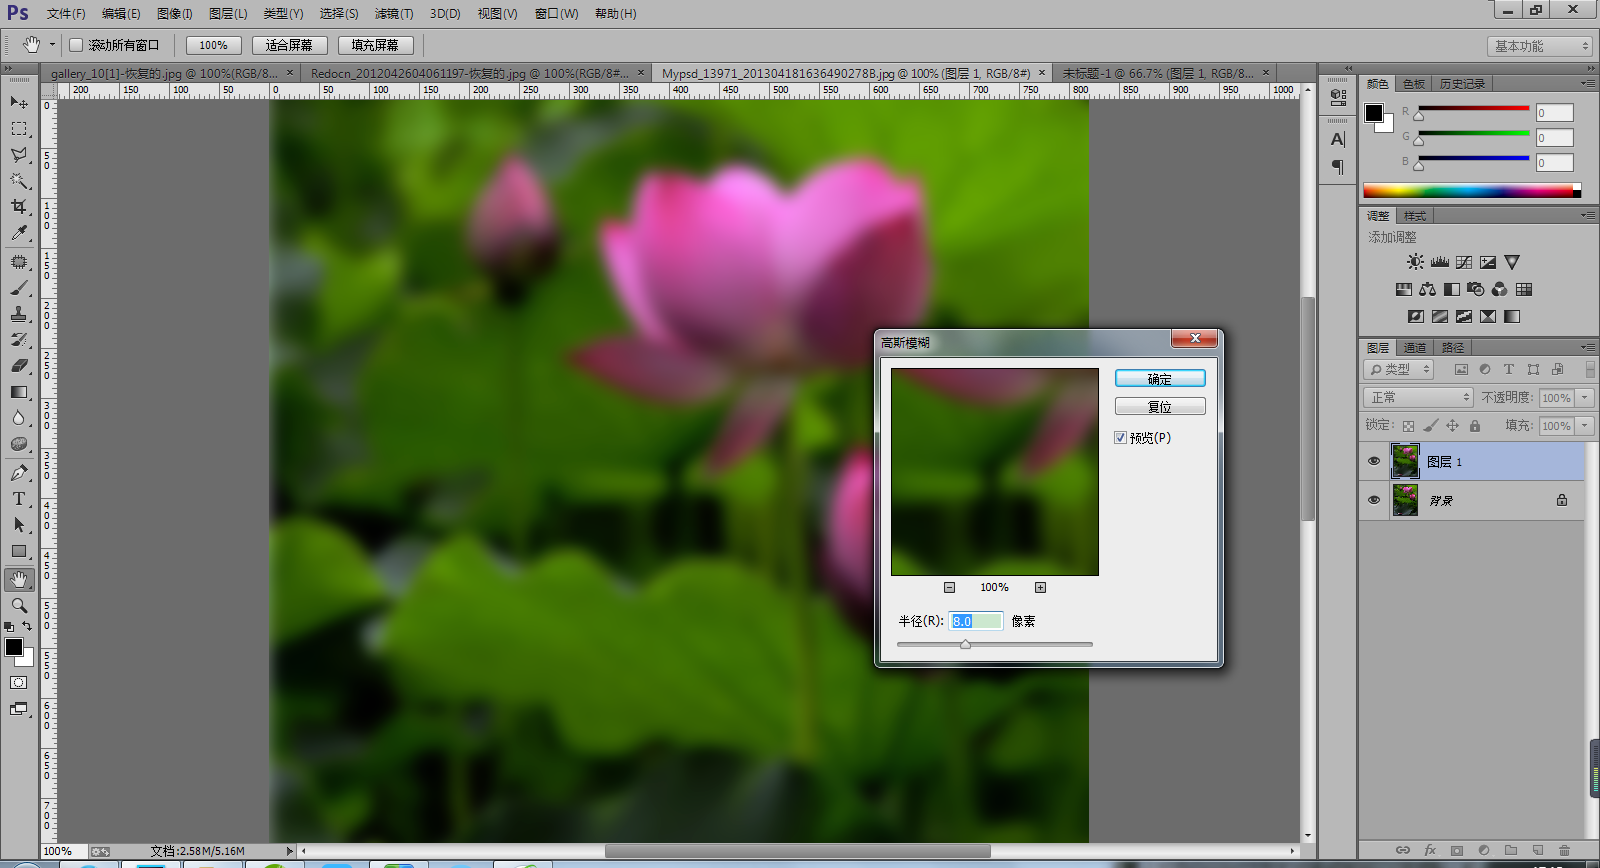
Task: Click 复位 in the 高斯模糊 dialog
Action: click(x=1160, y=407)
